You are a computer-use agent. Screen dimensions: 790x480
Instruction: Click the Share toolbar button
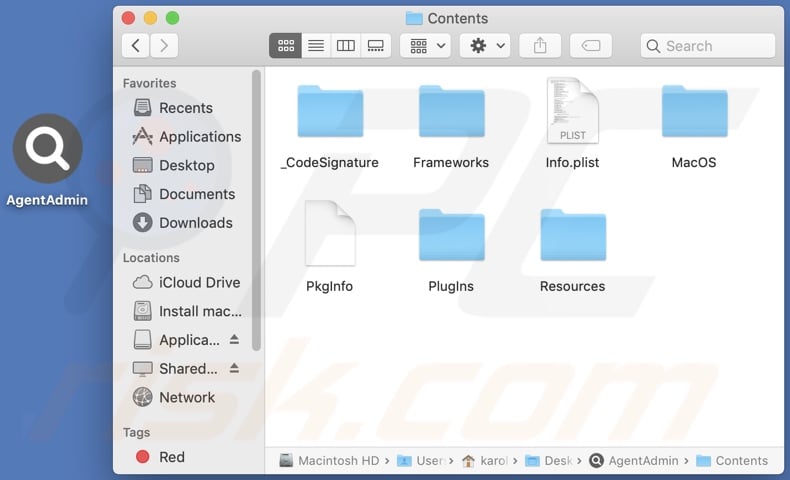tap(540, 46)
